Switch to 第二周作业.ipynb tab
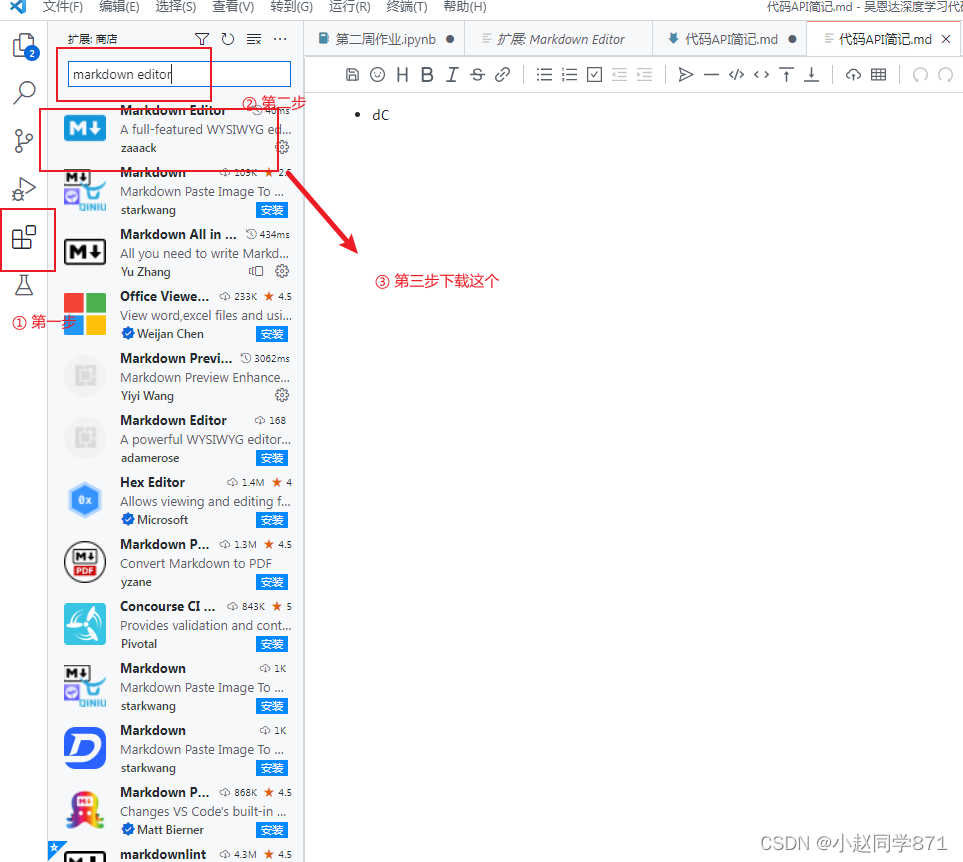 coord(386,39)
